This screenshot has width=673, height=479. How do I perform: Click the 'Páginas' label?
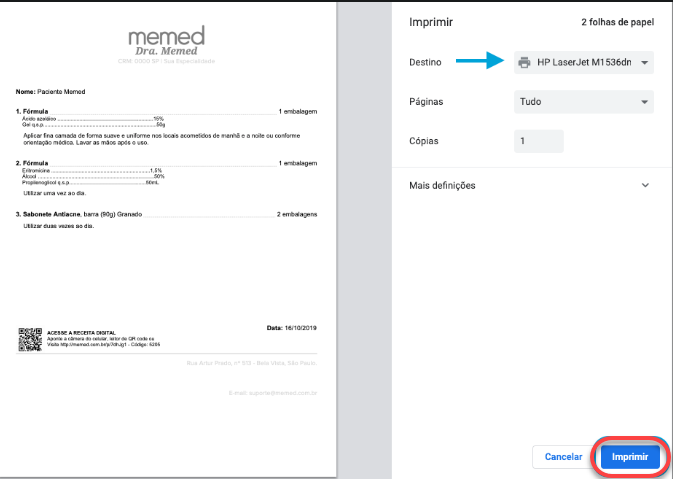click(426, 102)
